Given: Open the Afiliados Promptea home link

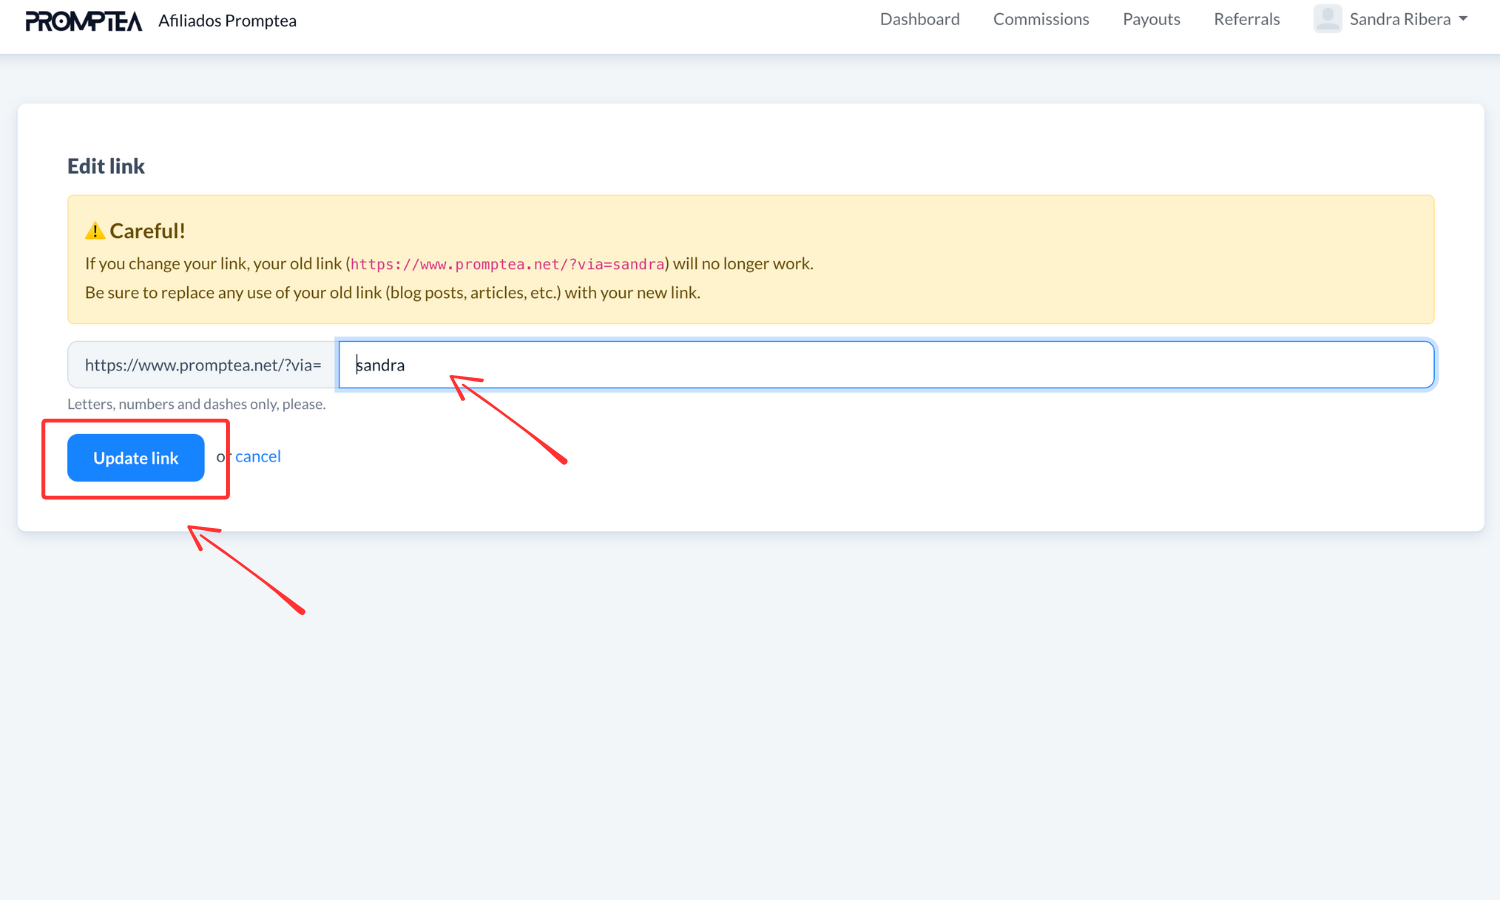Looking at the screenshot, I should 227,21.
